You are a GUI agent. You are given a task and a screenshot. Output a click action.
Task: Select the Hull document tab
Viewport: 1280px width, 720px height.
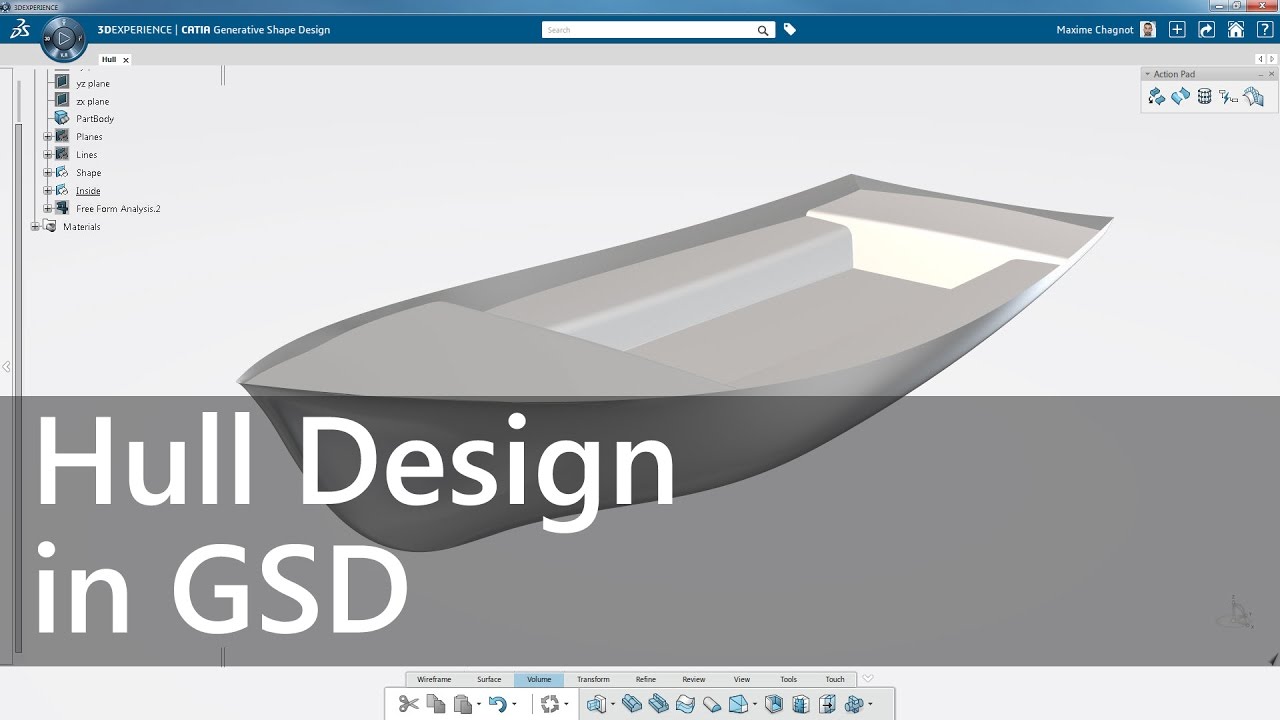click(x=109, y=60)
